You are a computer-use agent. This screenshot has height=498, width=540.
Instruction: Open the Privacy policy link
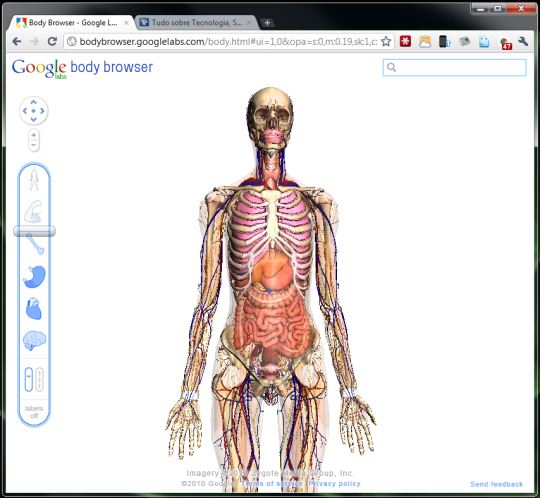tap(334, 484)
